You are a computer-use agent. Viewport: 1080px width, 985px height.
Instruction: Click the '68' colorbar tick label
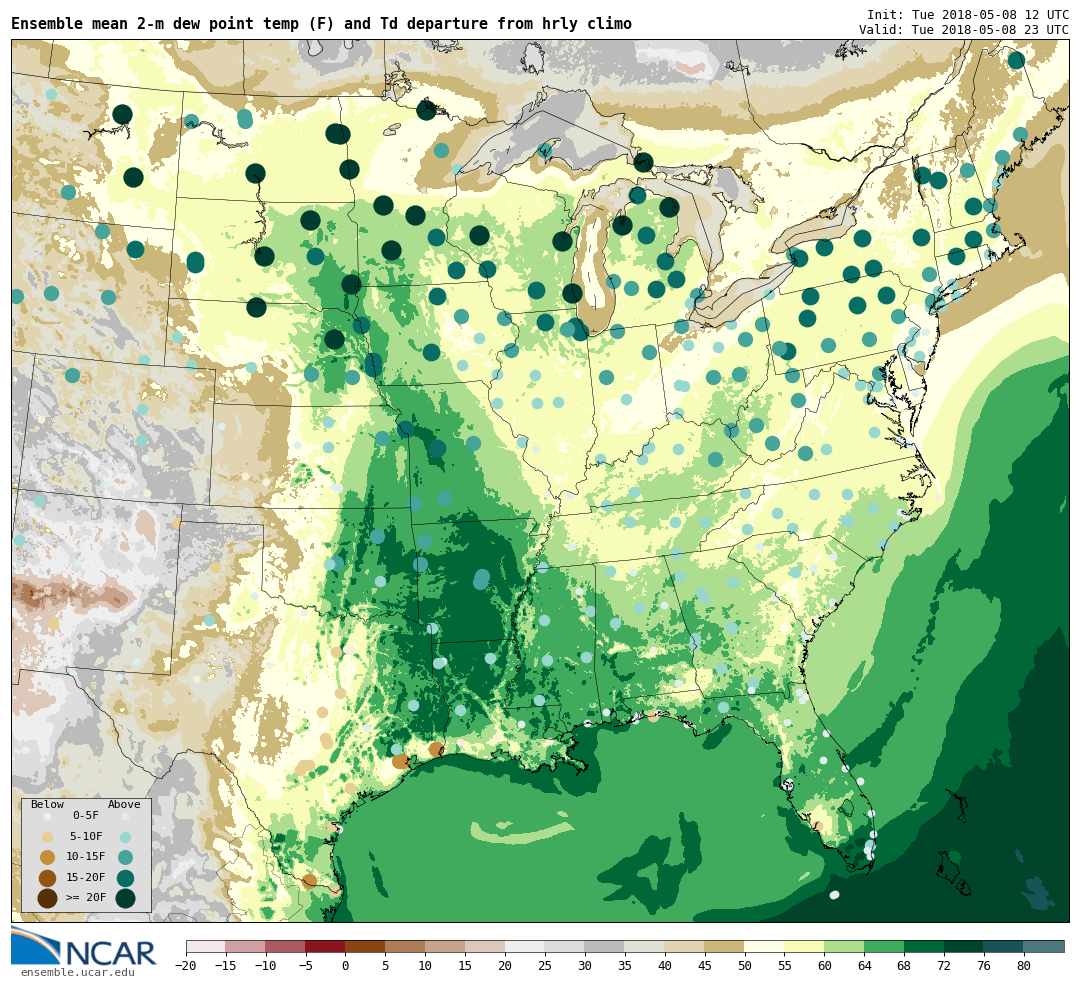[905, 966]
